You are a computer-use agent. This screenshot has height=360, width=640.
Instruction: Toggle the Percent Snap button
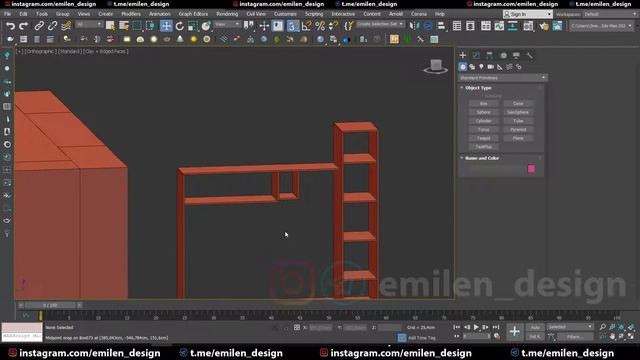[x=320, y=26]
